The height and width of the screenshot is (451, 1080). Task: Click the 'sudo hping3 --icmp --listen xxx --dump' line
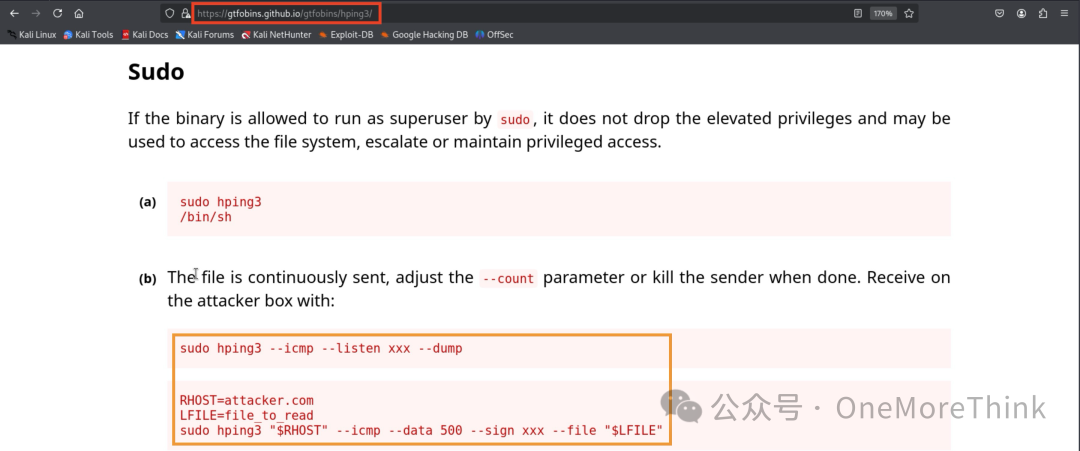click(x=321, y=348)
